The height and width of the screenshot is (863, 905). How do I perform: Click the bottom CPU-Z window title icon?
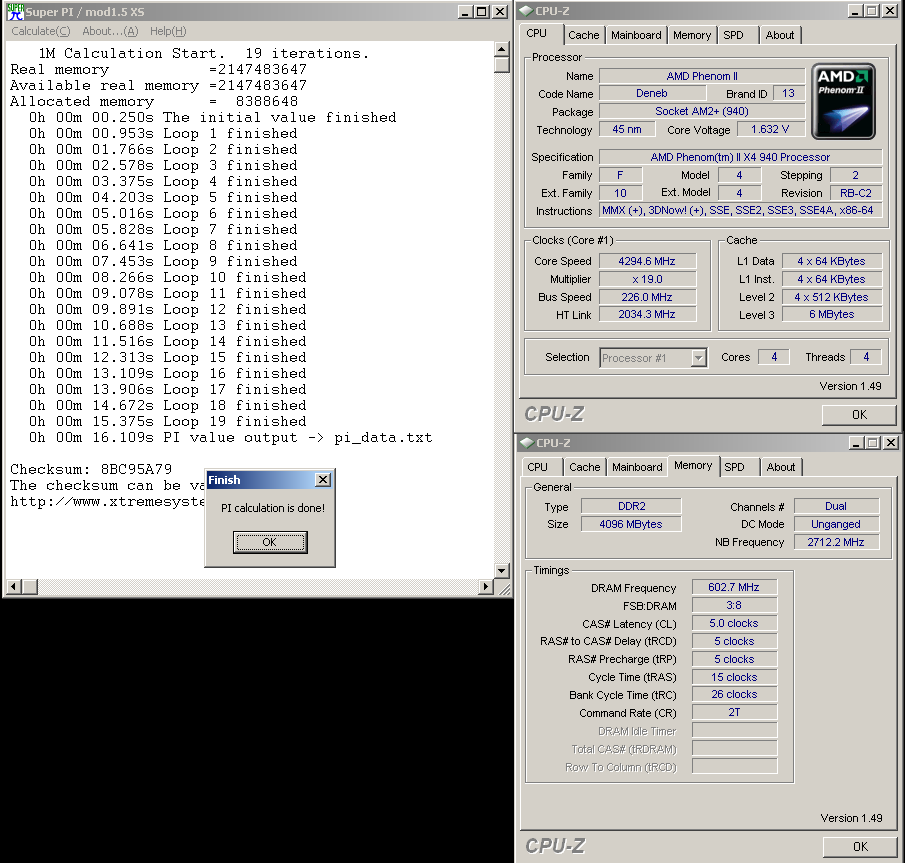point(527,443)
